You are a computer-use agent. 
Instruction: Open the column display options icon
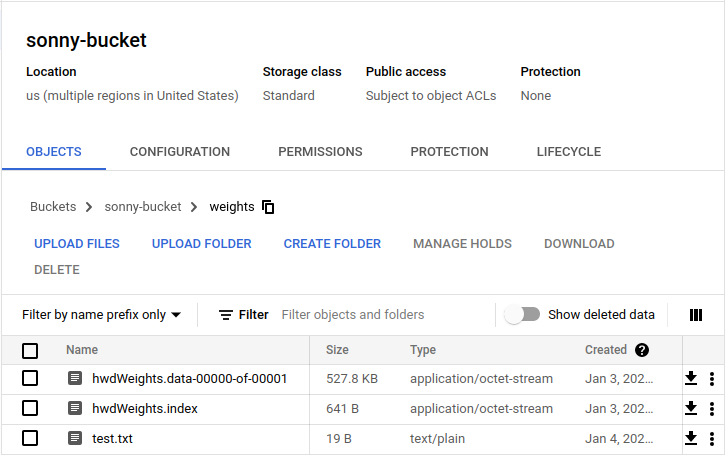click(x=696, y=315)
